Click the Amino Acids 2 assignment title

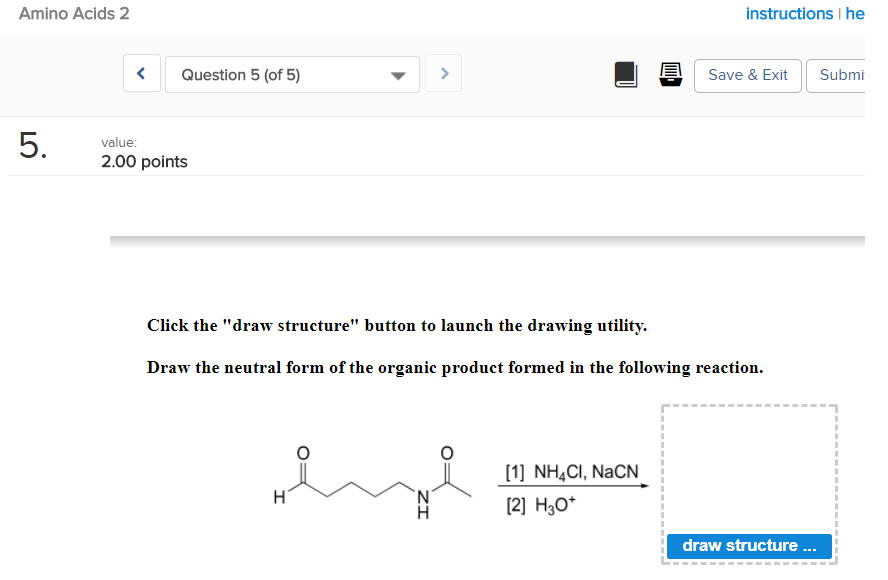point(73,14)
